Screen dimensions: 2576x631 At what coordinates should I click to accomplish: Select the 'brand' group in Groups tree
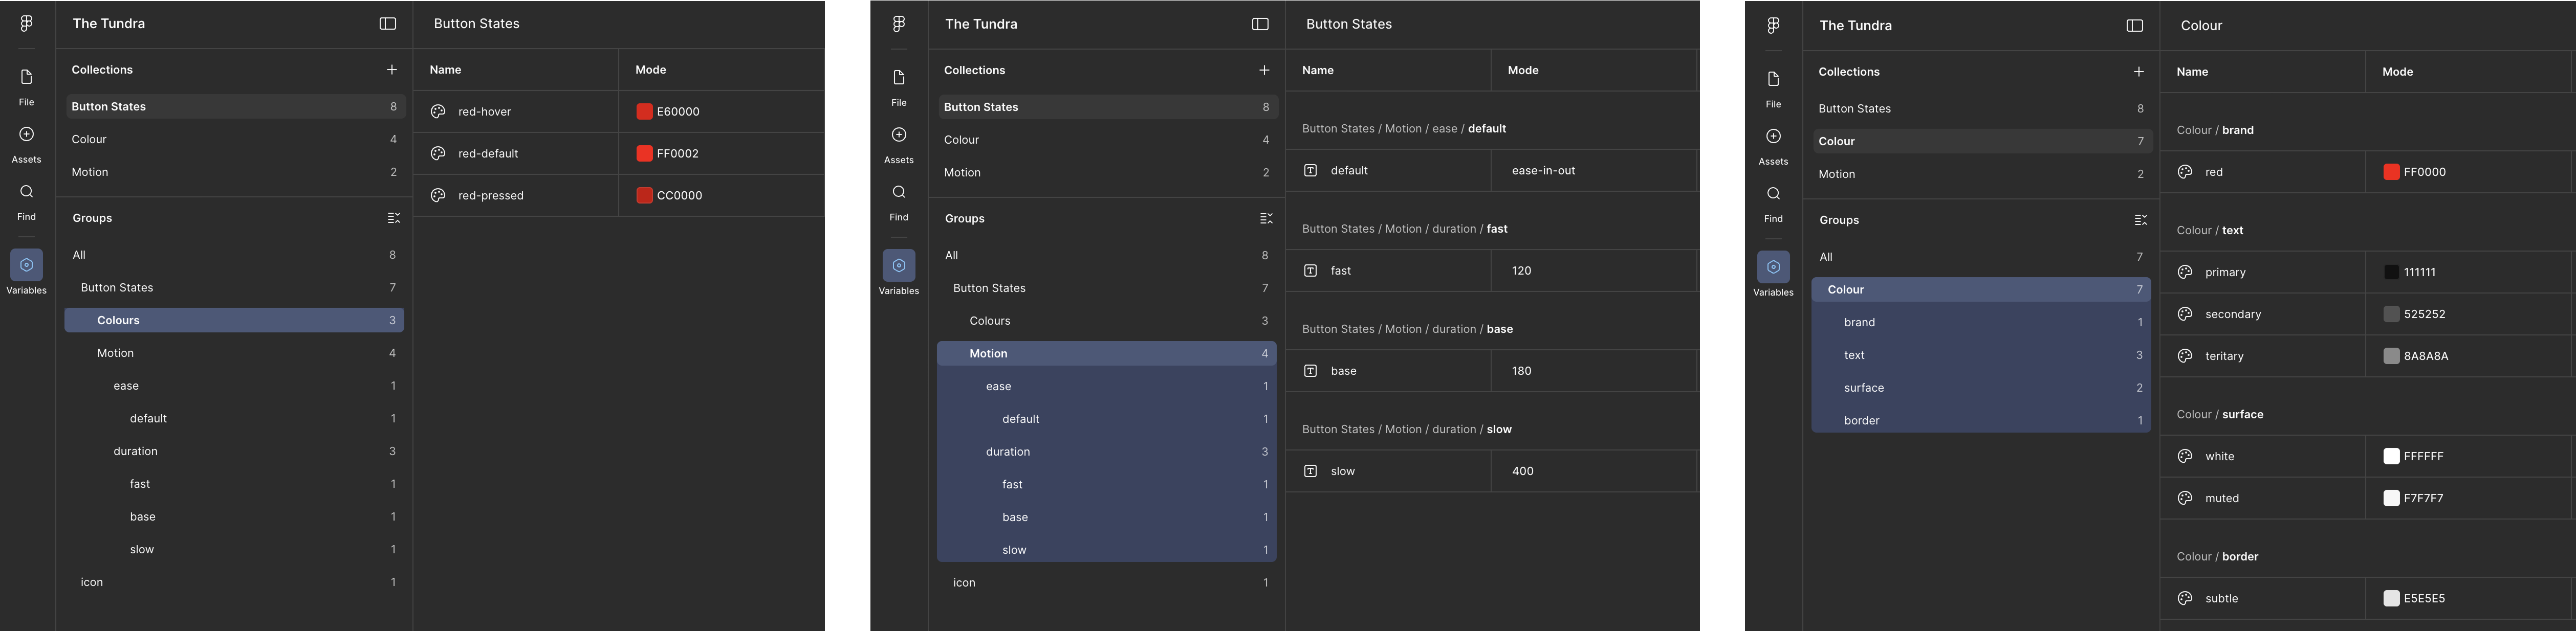pos(1859,322)
